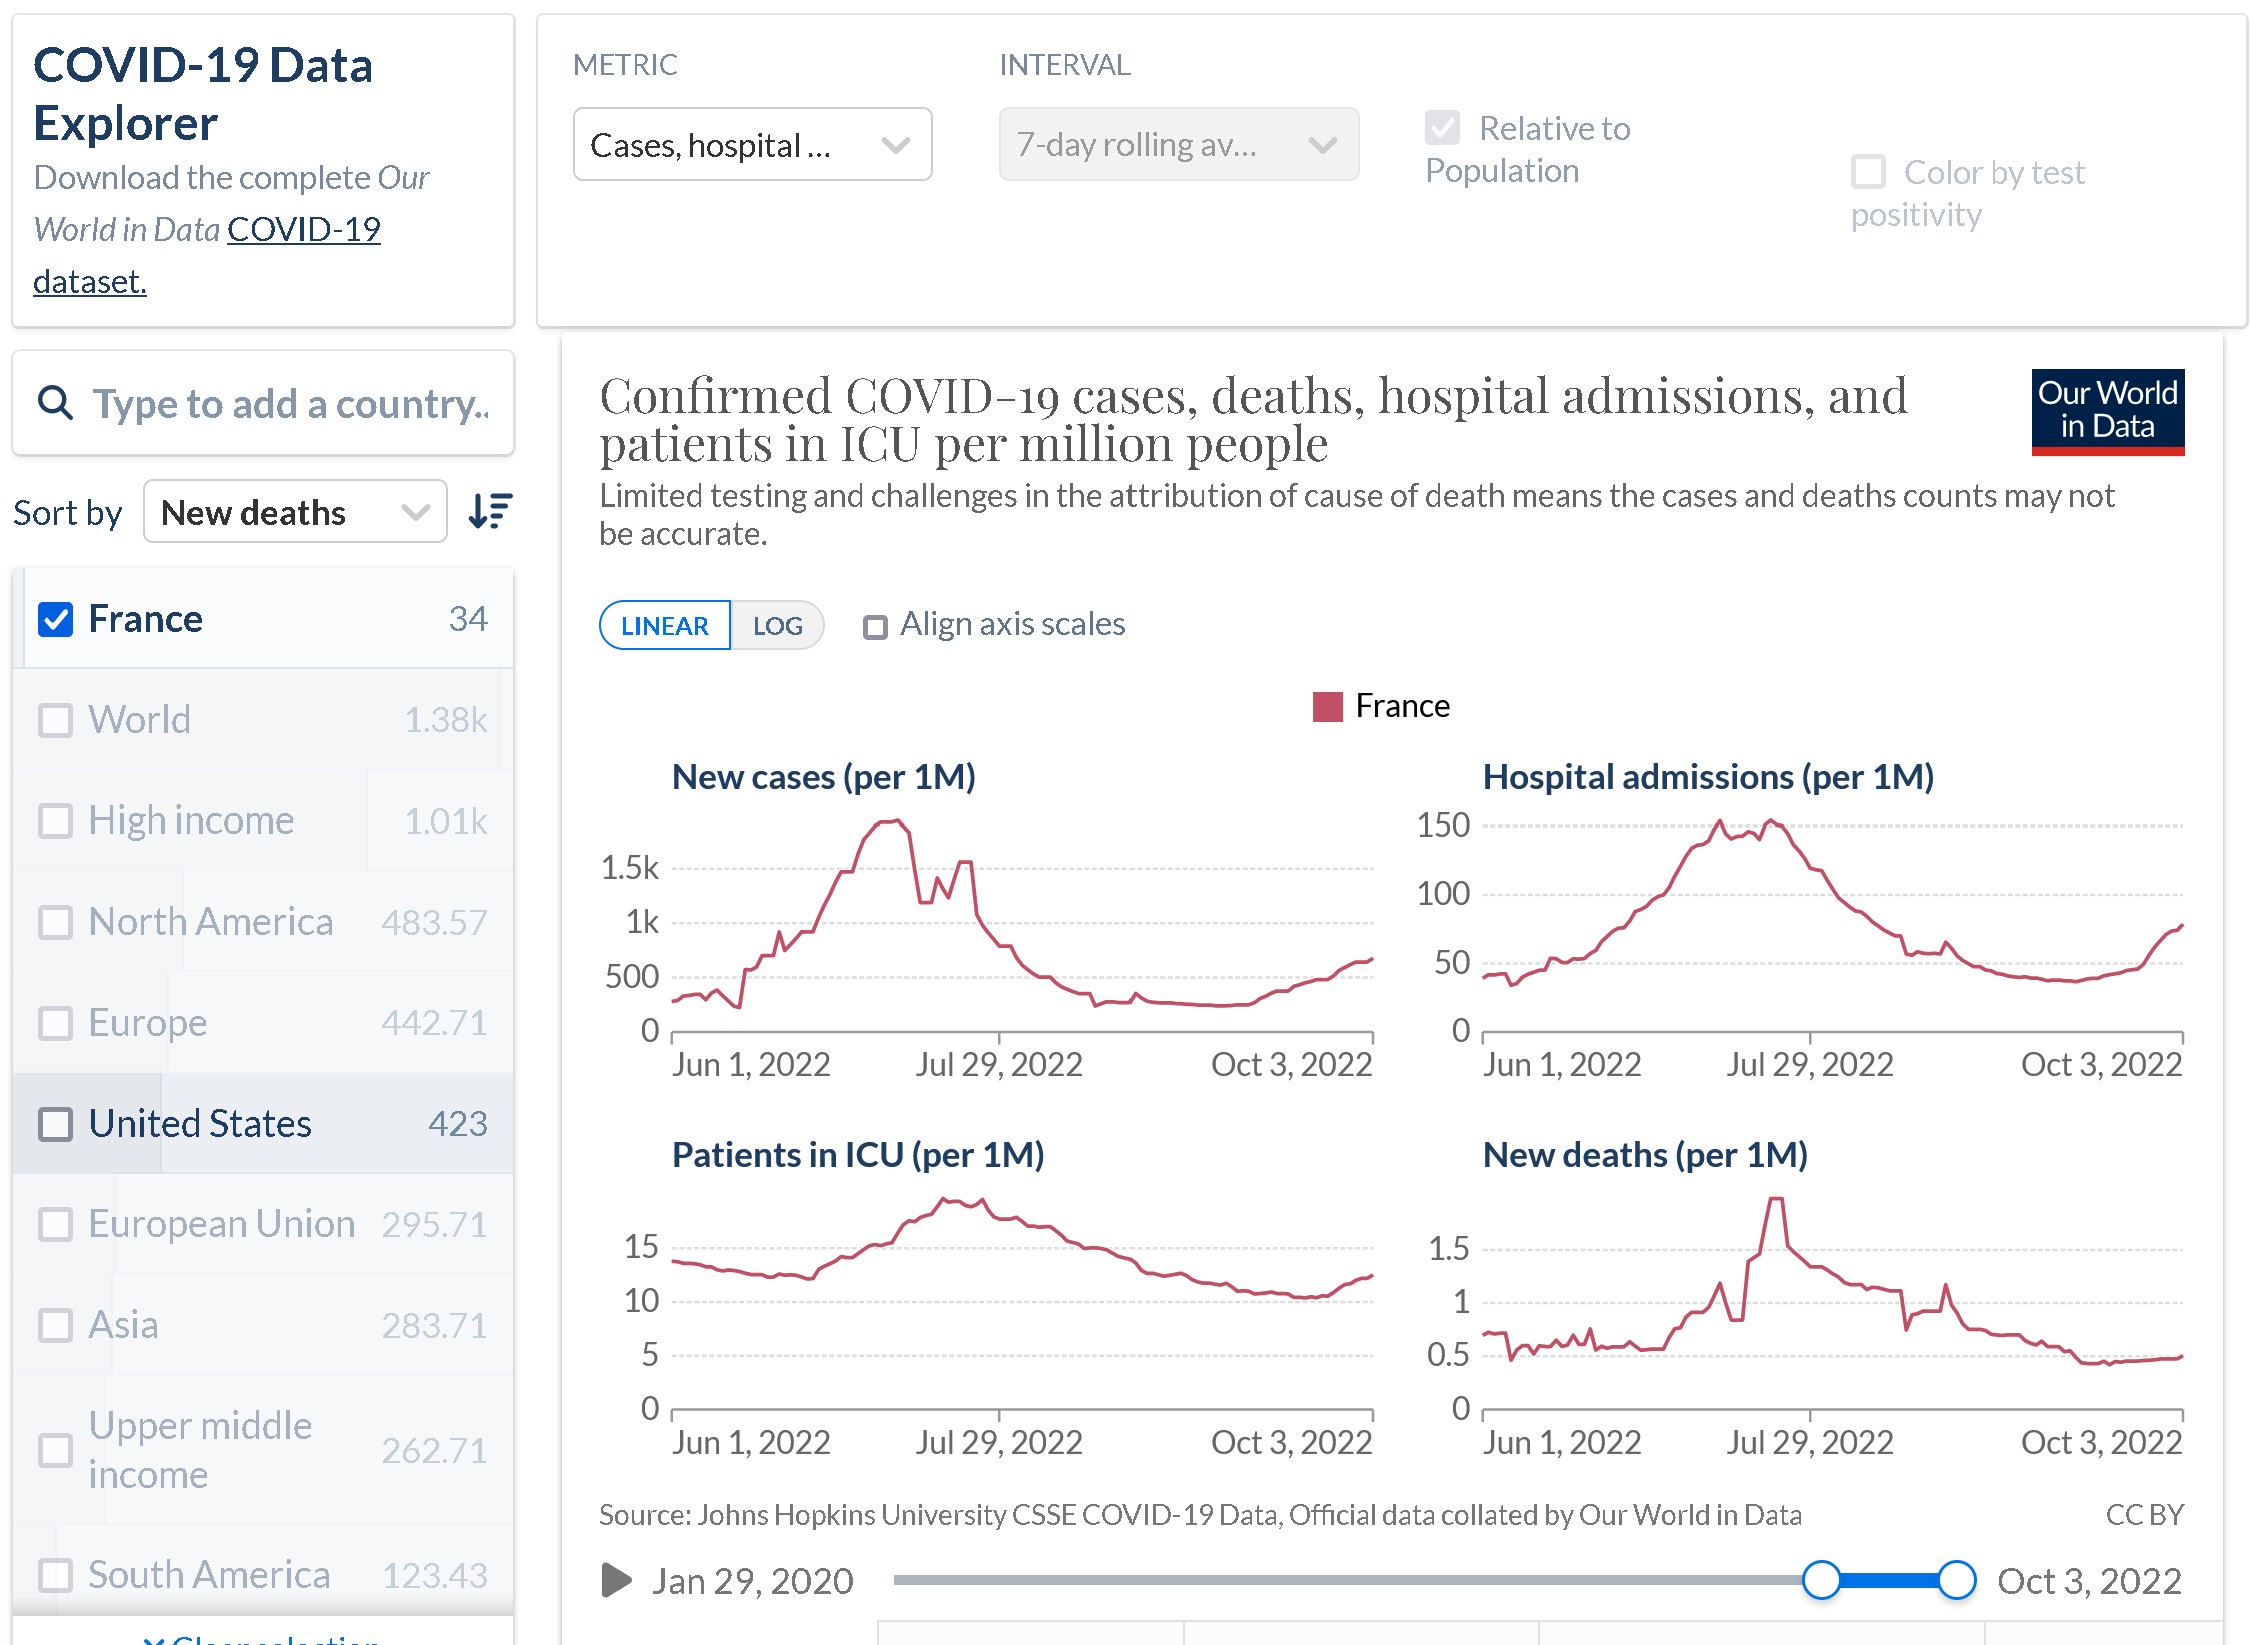Focus the country search input field
Screen dimensions: 2250x1645
pos(263,403)
